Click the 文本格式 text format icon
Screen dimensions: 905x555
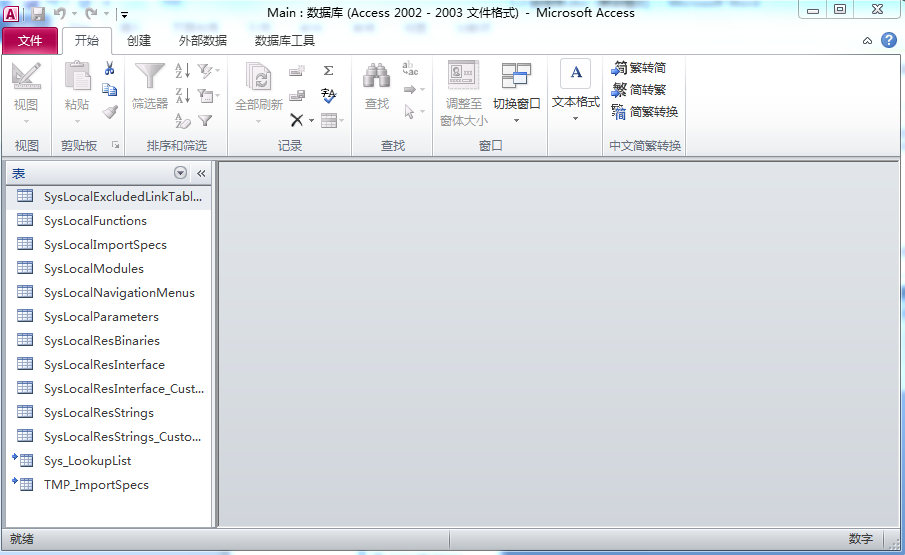pos(575,73)
